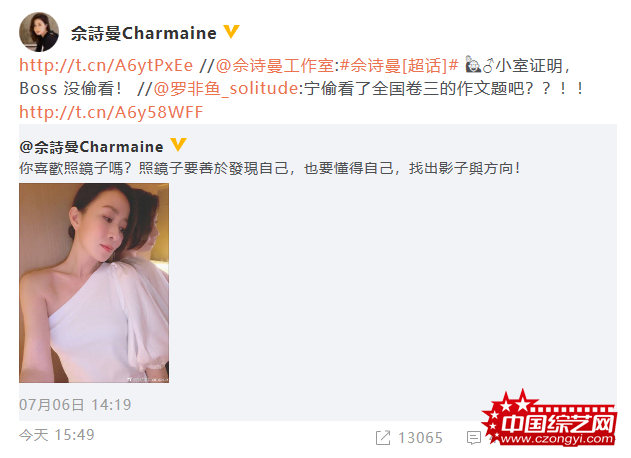Click the original post timestamp 07月06日 14:19

click(x=75, y=404)
